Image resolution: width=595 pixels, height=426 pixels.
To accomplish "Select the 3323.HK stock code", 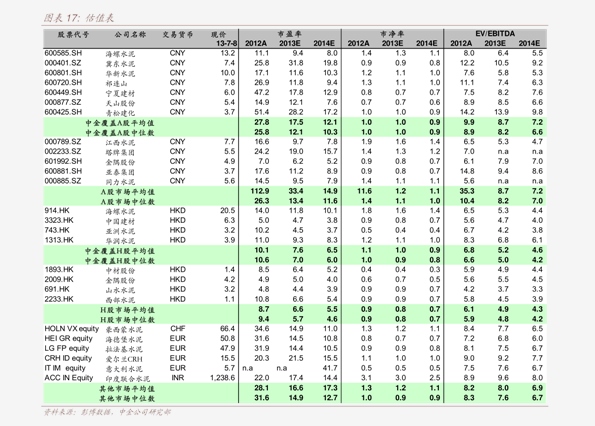I will click(x=59, y=220).
